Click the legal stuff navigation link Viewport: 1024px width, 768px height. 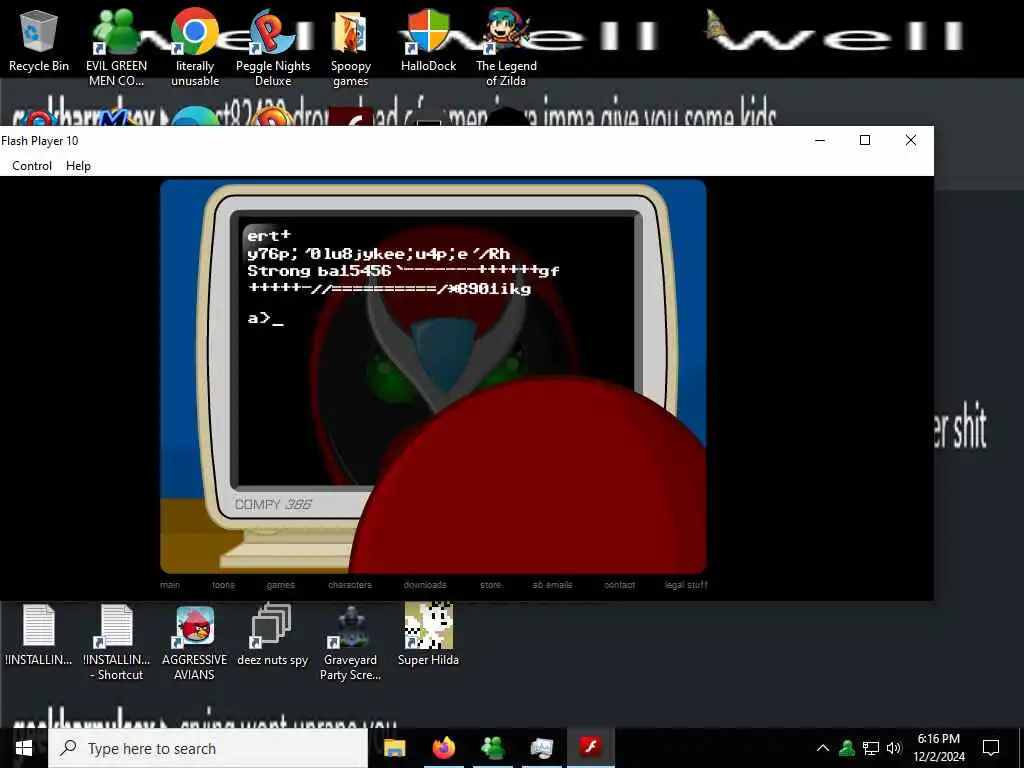point(686,584)
